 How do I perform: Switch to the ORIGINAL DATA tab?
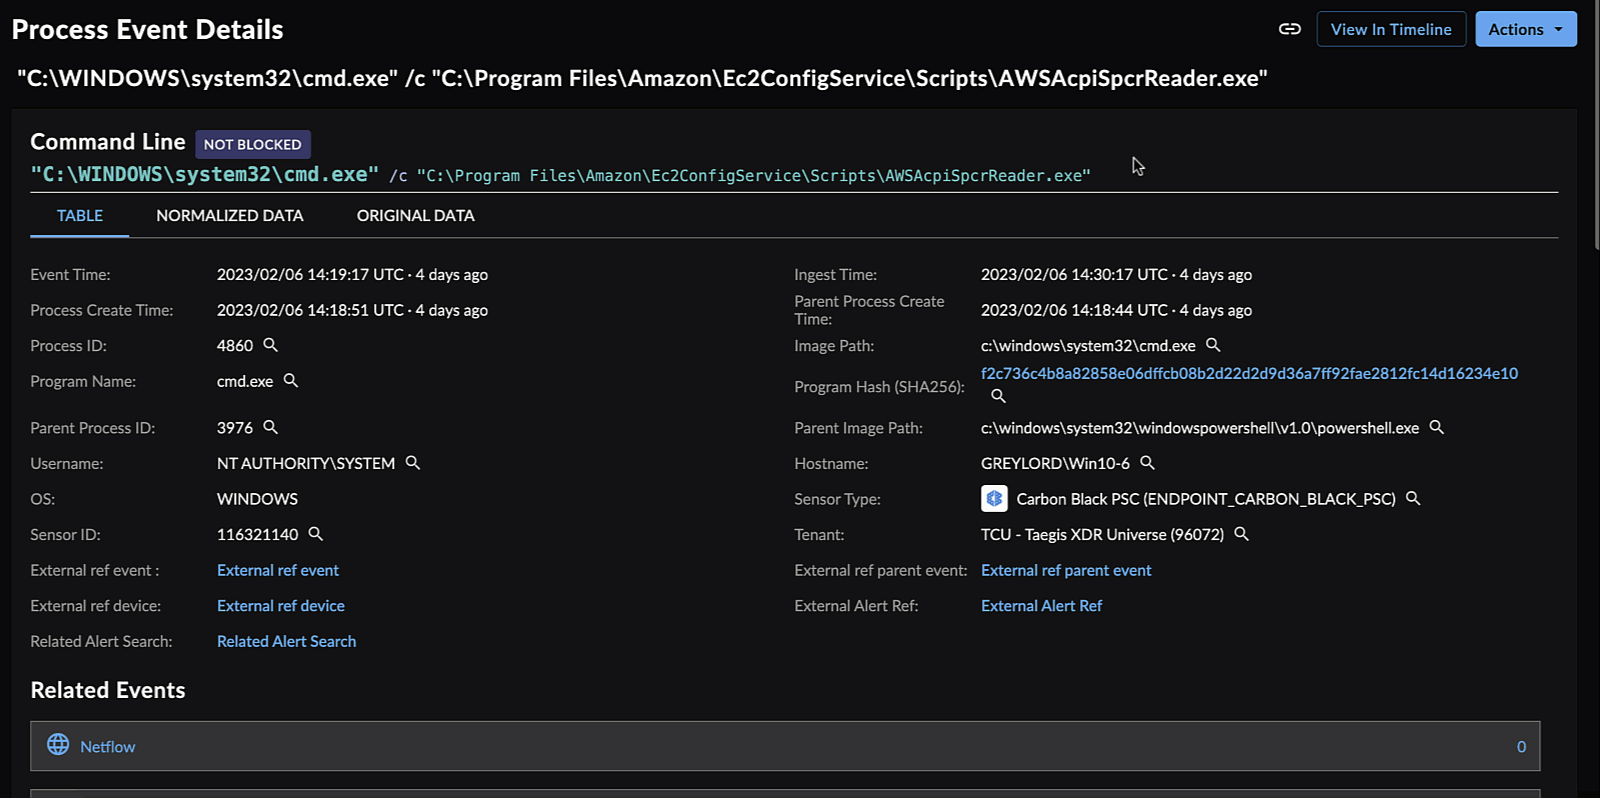coord(416,216)
